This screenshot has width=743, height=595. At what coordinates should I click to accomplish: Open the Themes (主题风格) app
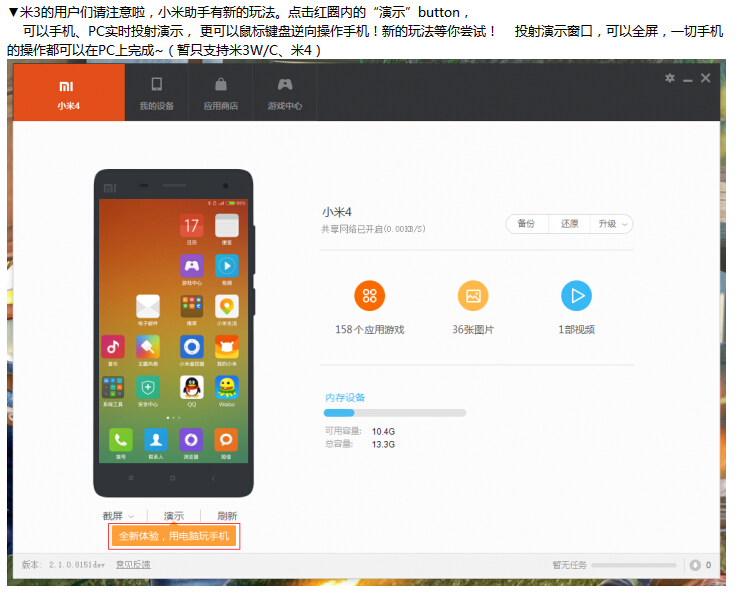pyautogui.click(x=148, y=347)
